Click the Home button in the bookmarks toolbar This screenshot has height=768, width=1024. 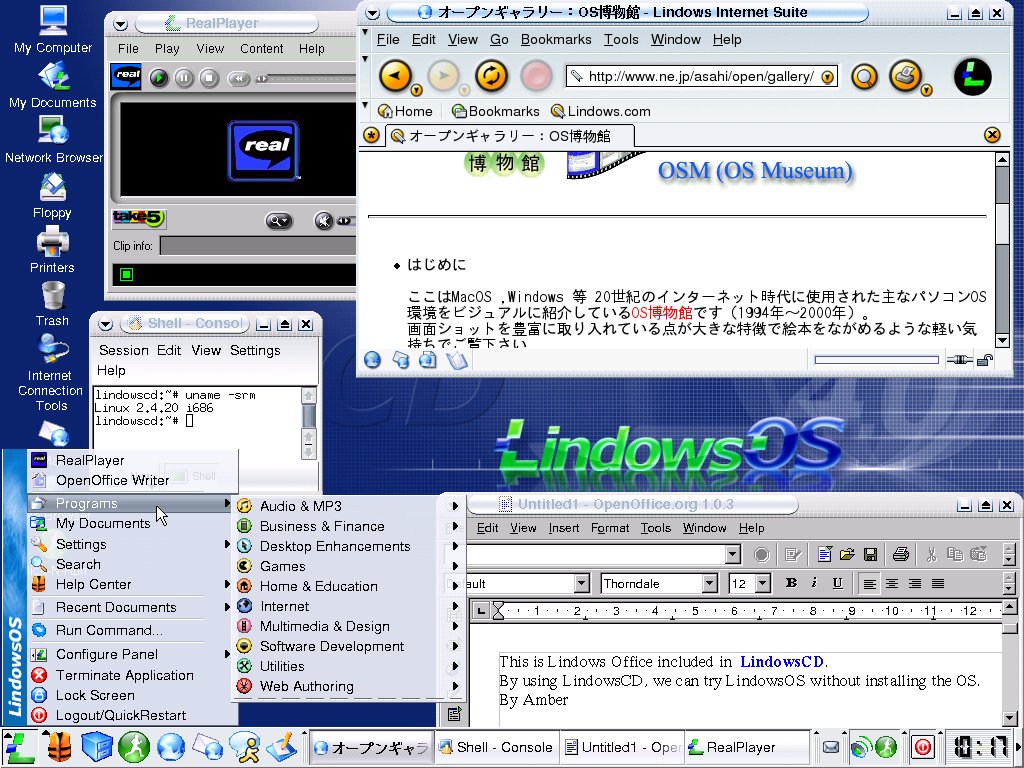tap(405, 111)
